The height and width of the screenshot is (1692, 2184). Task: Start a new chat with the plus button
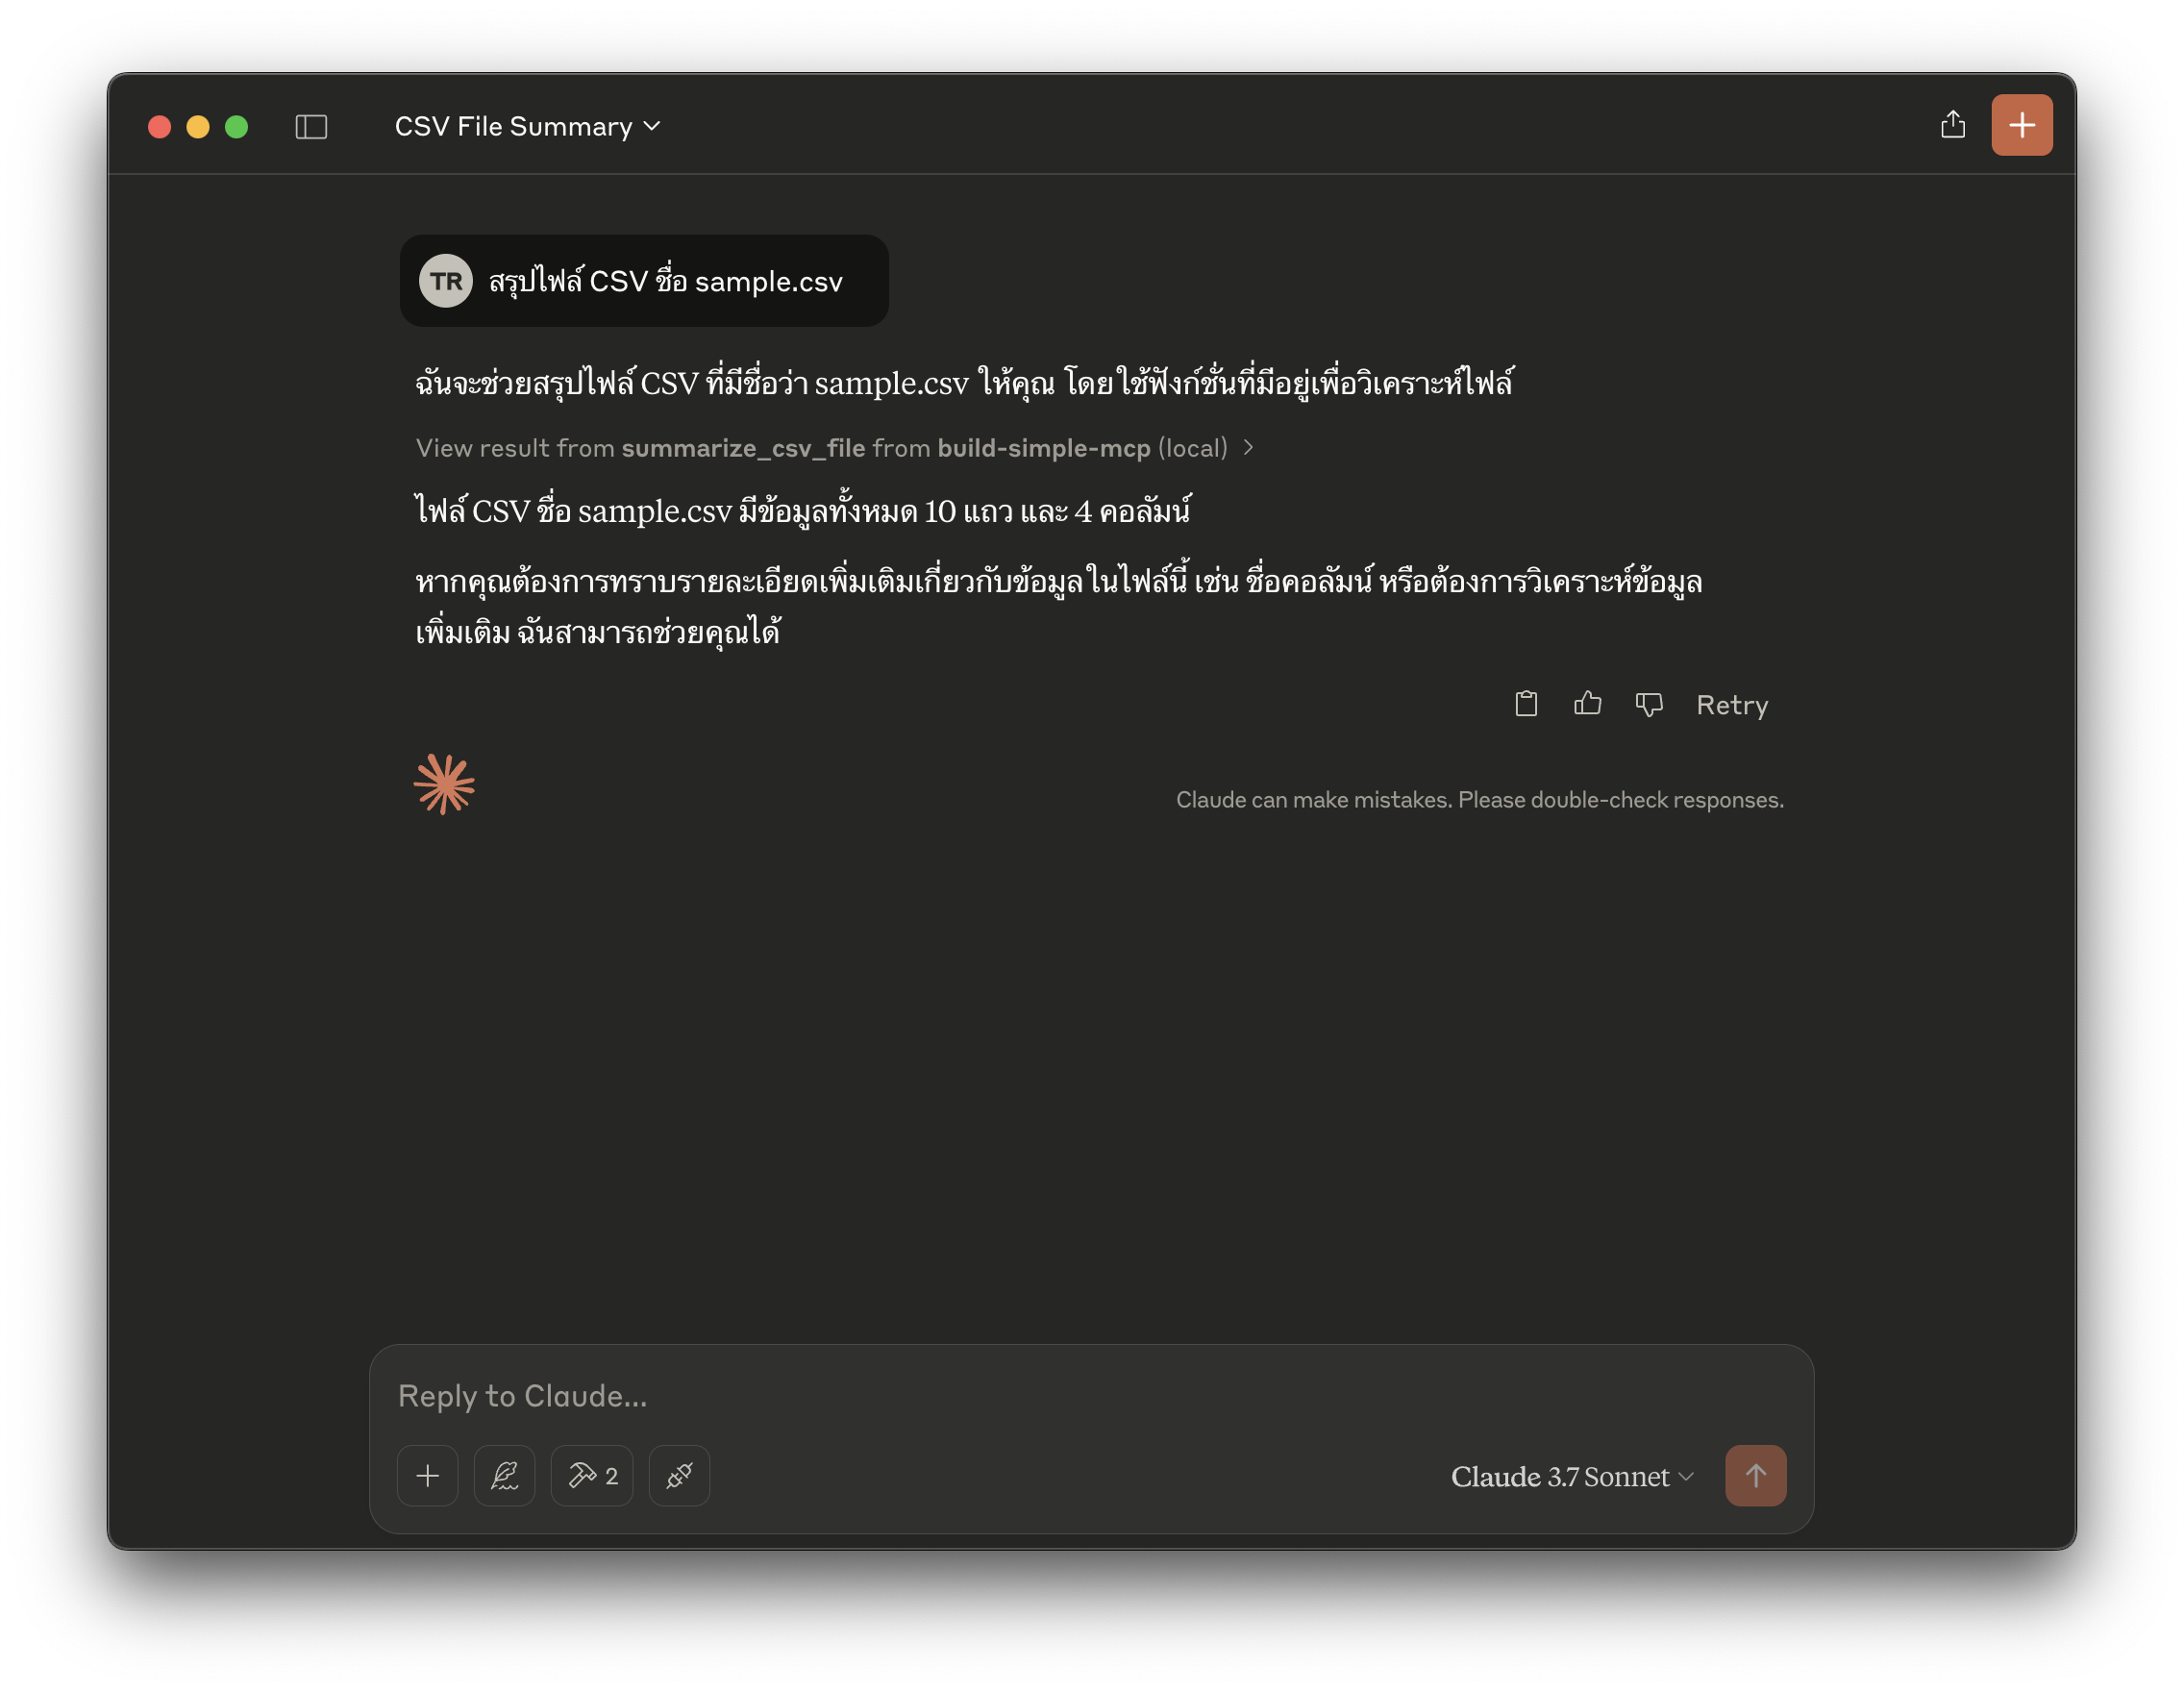2021,125
